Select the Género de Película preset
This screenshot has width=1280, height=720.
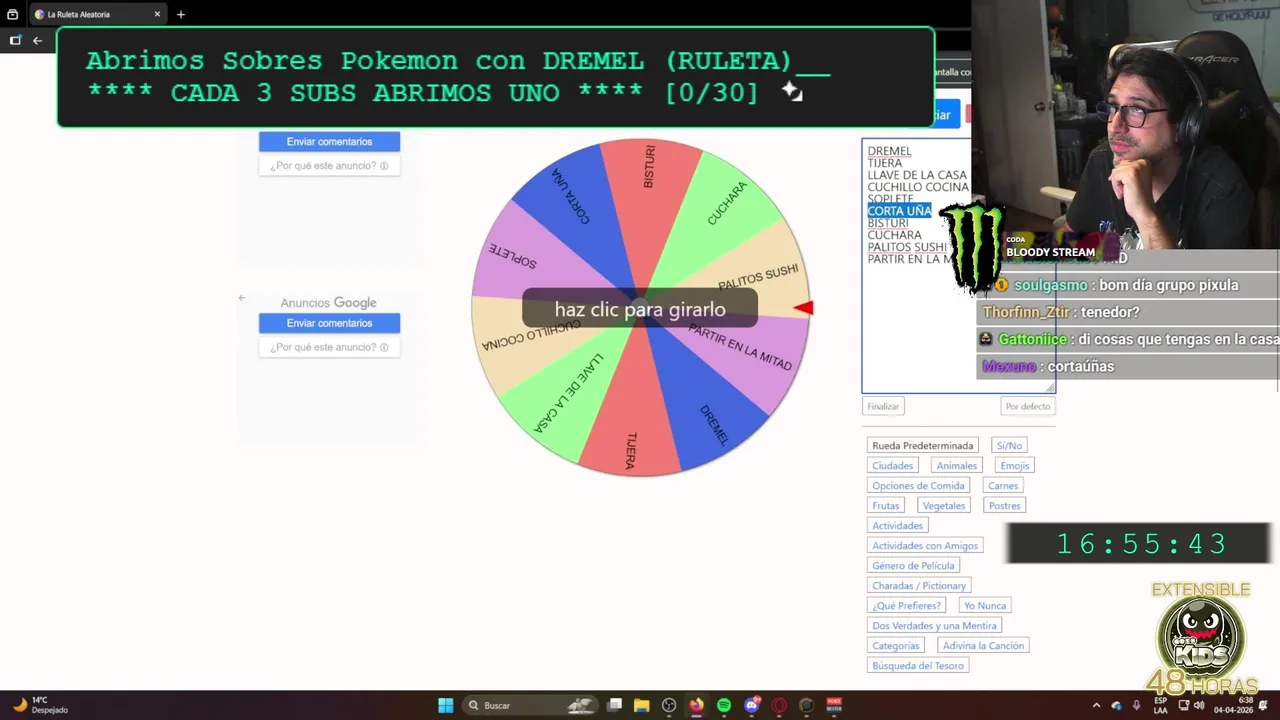coord(913,566)
